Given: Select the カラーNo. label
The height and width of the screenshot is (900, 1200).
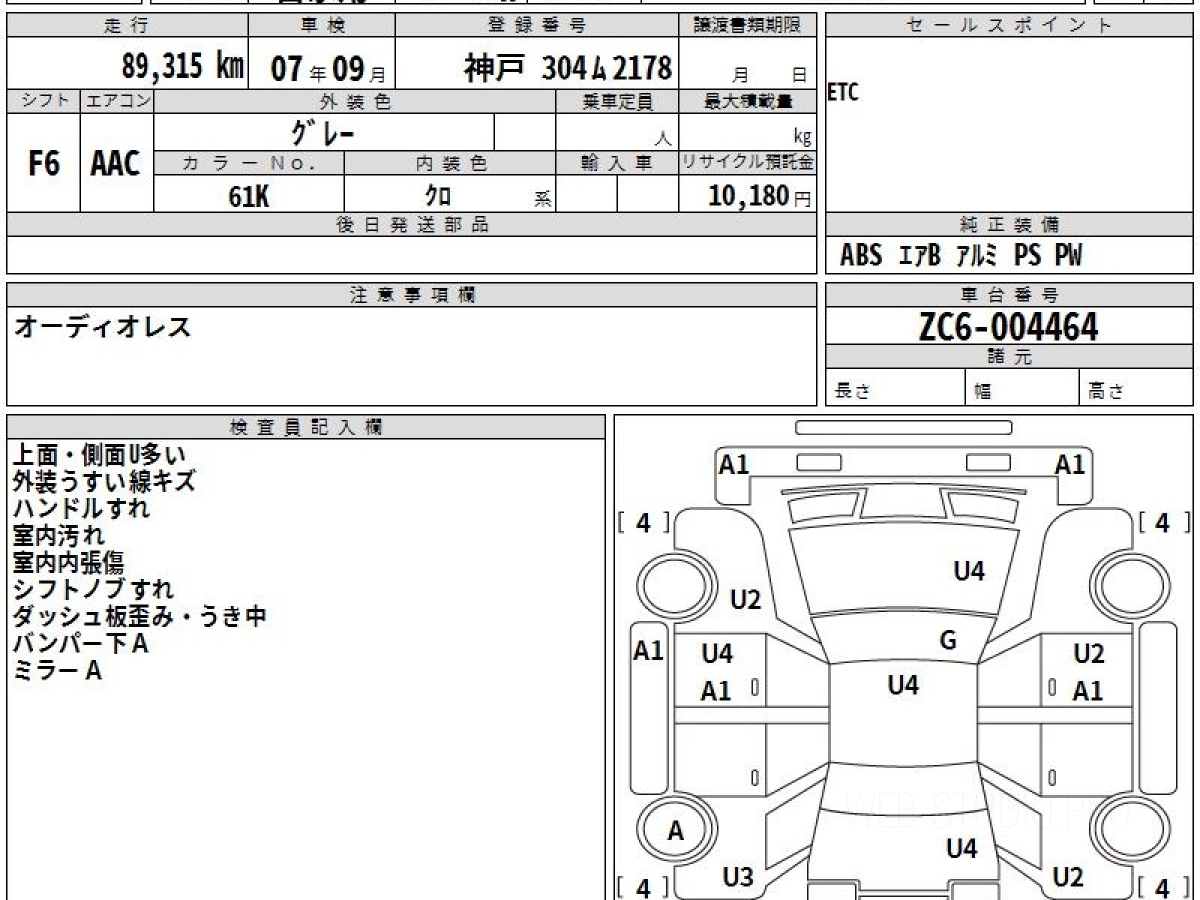Looking at the screenshot, I should pyautogui.click(x=249, y=164).
